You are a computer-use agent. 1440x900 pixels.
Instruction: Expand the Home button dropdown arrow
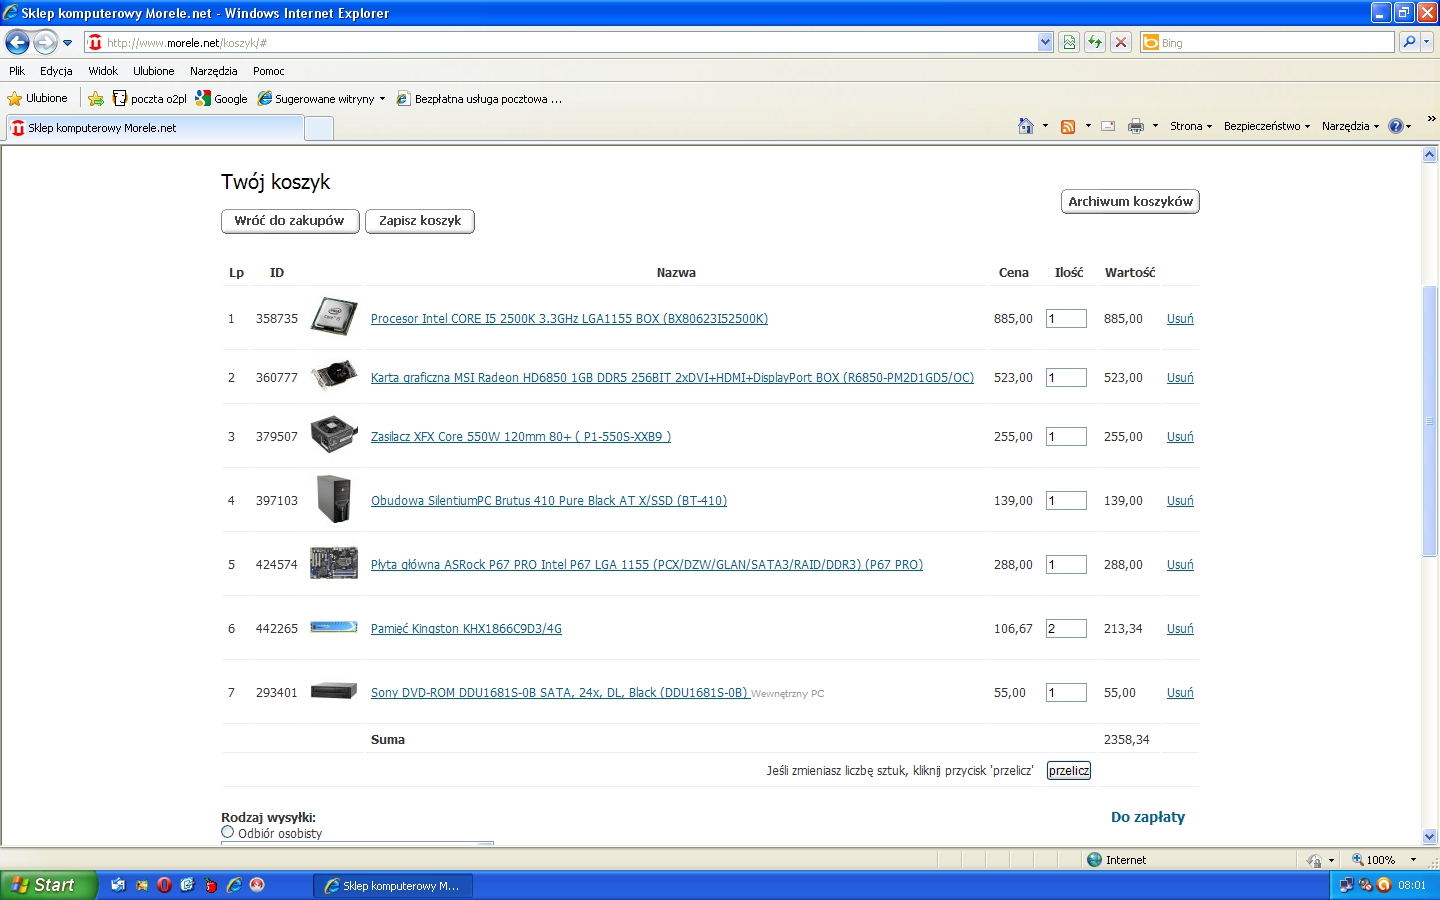click(x=1045, y=126)
